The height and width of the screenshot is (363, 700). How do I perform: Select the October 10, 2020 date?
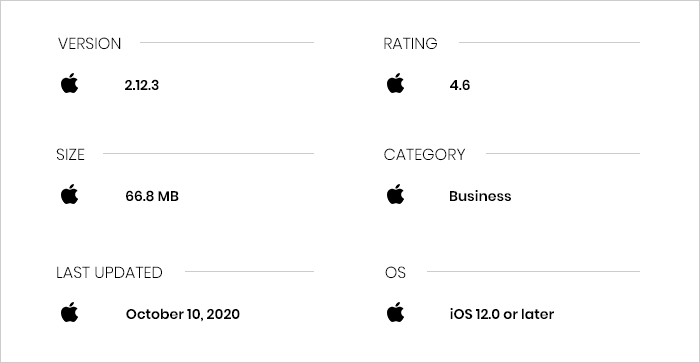(183, 314)
